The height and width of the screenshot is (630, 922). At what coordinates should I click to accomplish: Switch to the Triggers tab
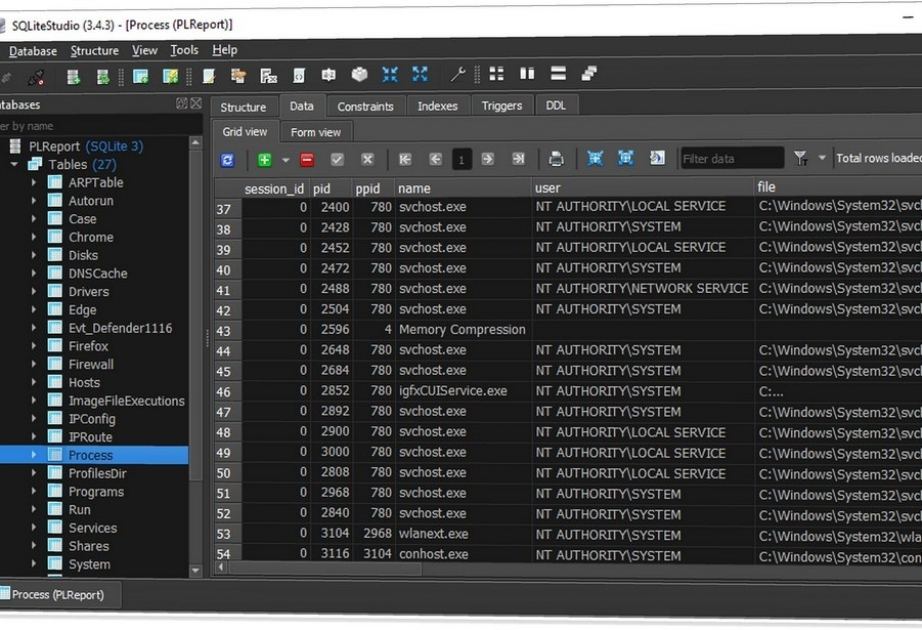[x=502, y=105]
